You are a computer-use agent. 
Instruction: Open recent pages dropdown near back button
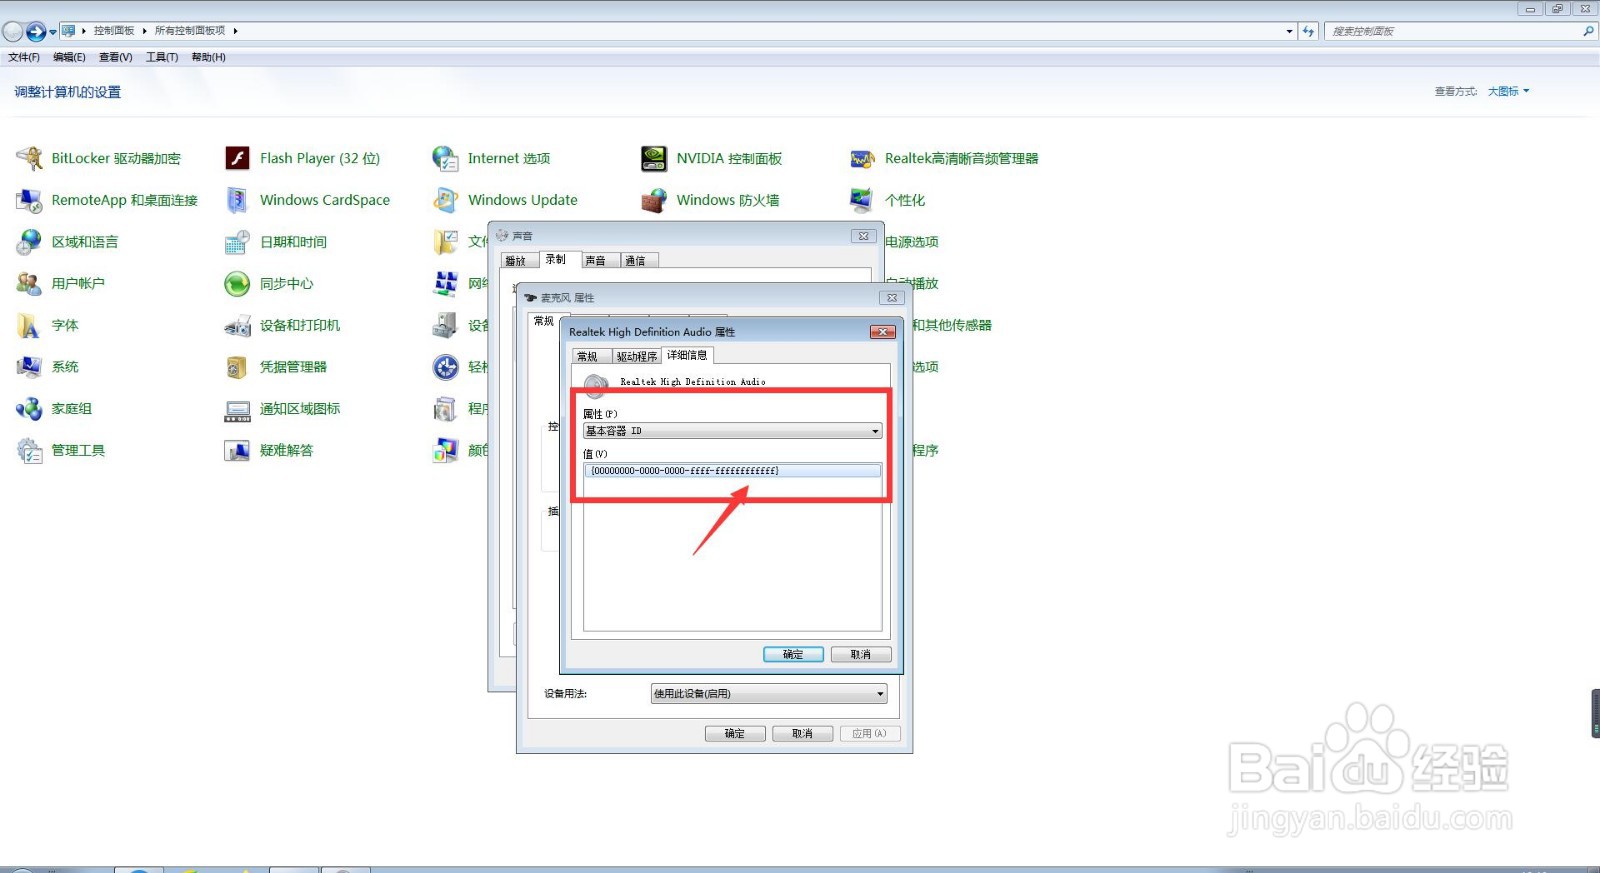(53, 32)
